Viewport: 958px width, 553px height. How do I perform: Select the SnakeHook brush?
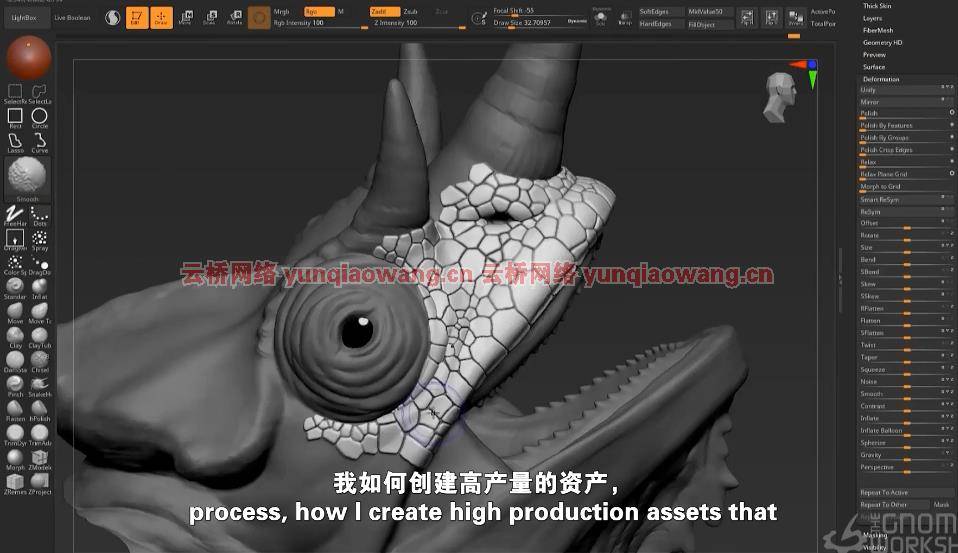click(40, 386)
